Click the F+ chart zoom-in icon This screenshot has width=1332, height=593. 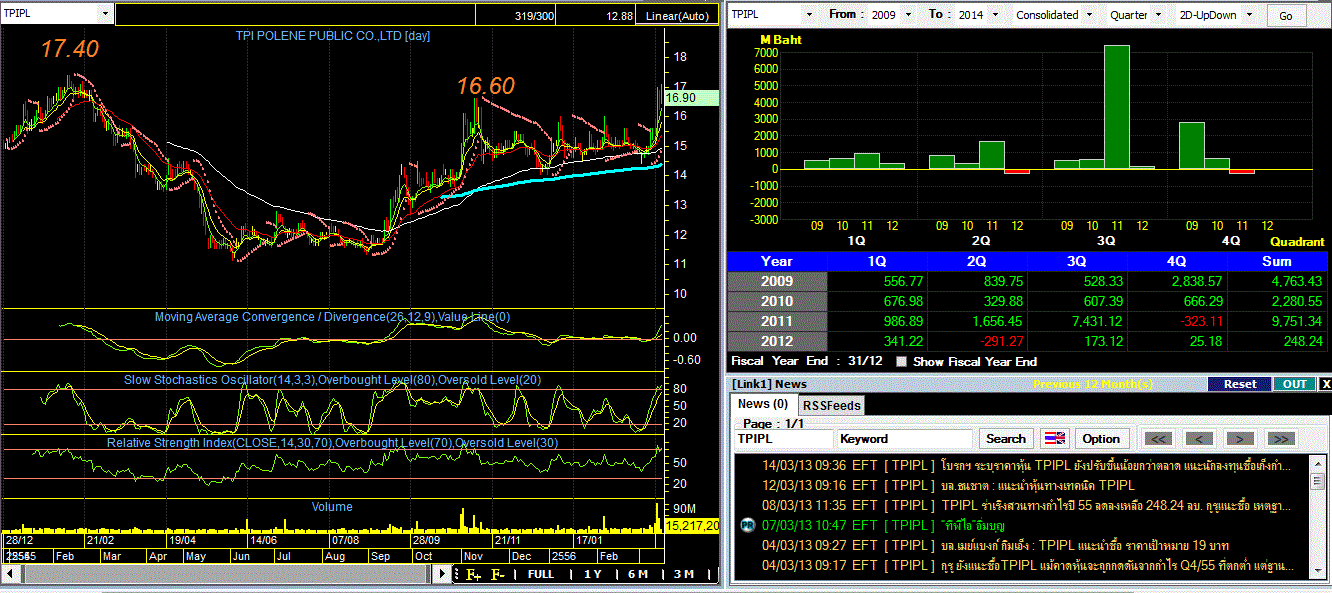pyautogui.click(x=473, y=575)
